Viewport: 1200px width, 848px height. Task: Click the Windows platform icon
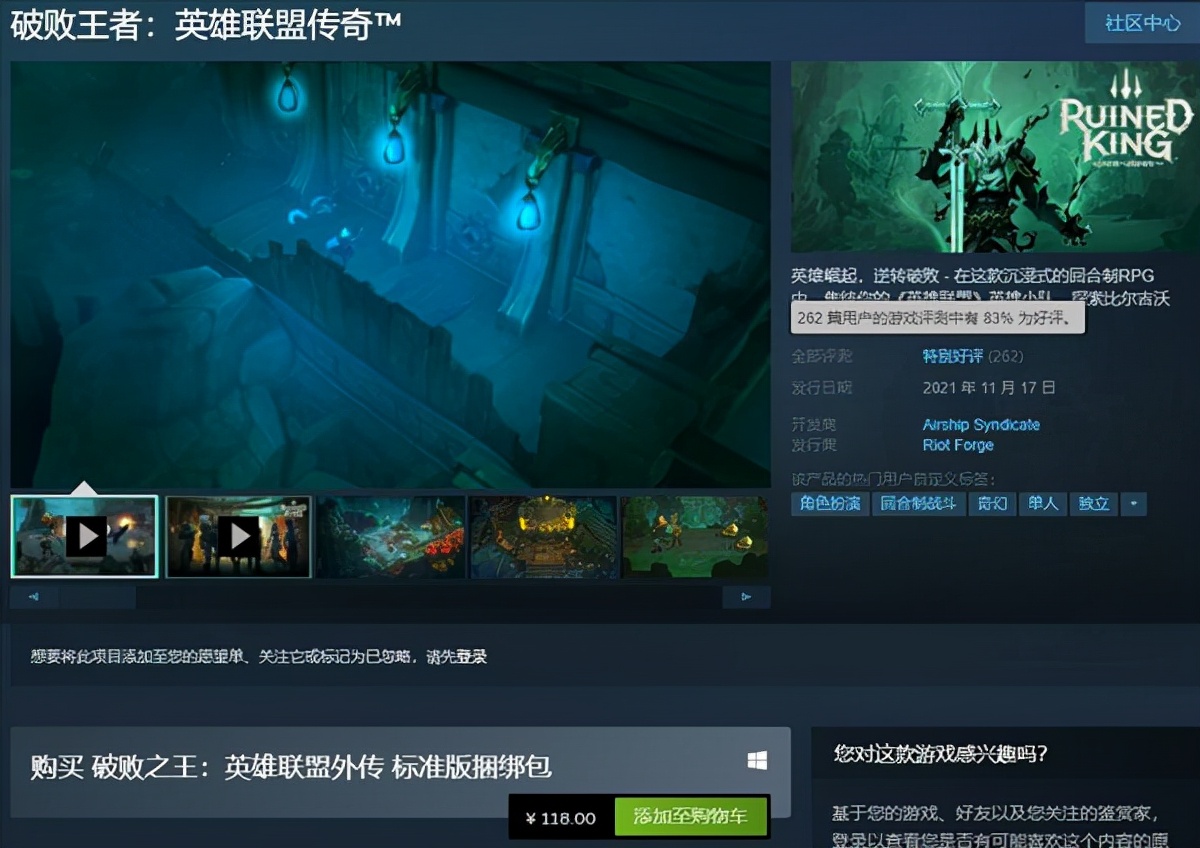757,762
